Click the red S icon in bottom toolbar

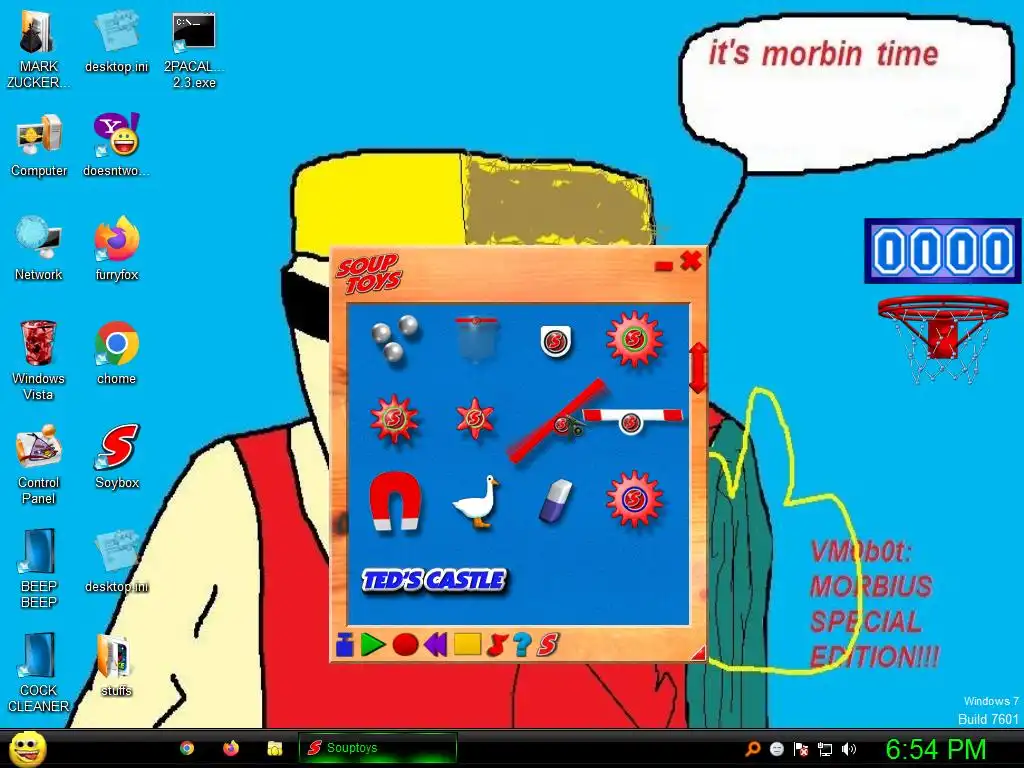pos(548,645)
